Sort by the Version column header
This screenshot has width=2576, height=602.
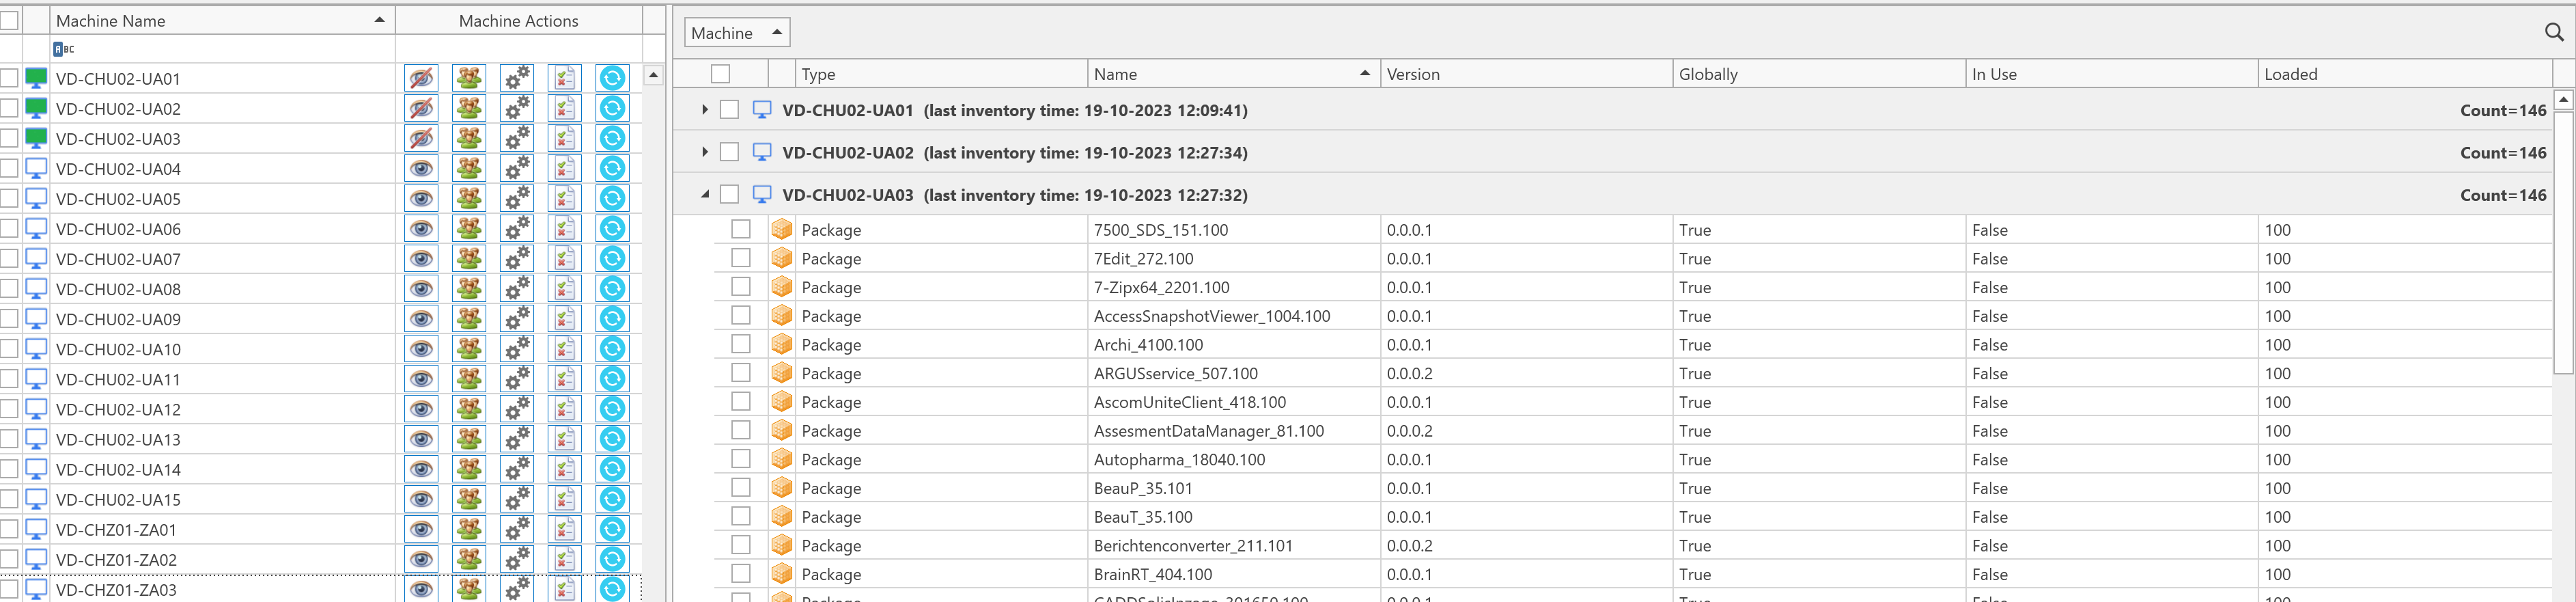[1524, 74]
